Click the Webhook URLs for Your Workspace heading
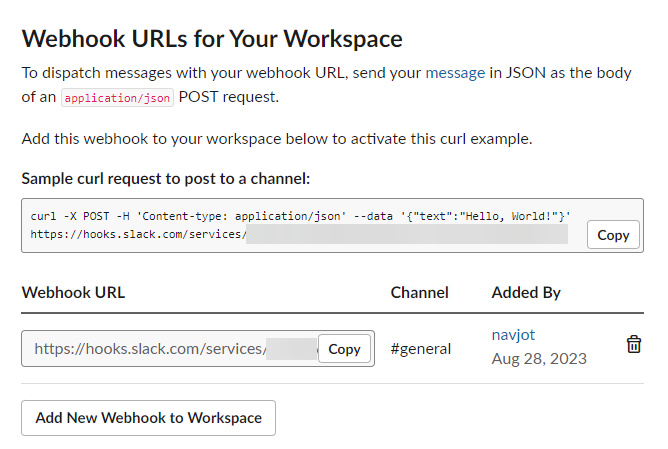 click(x=212, y=39)
